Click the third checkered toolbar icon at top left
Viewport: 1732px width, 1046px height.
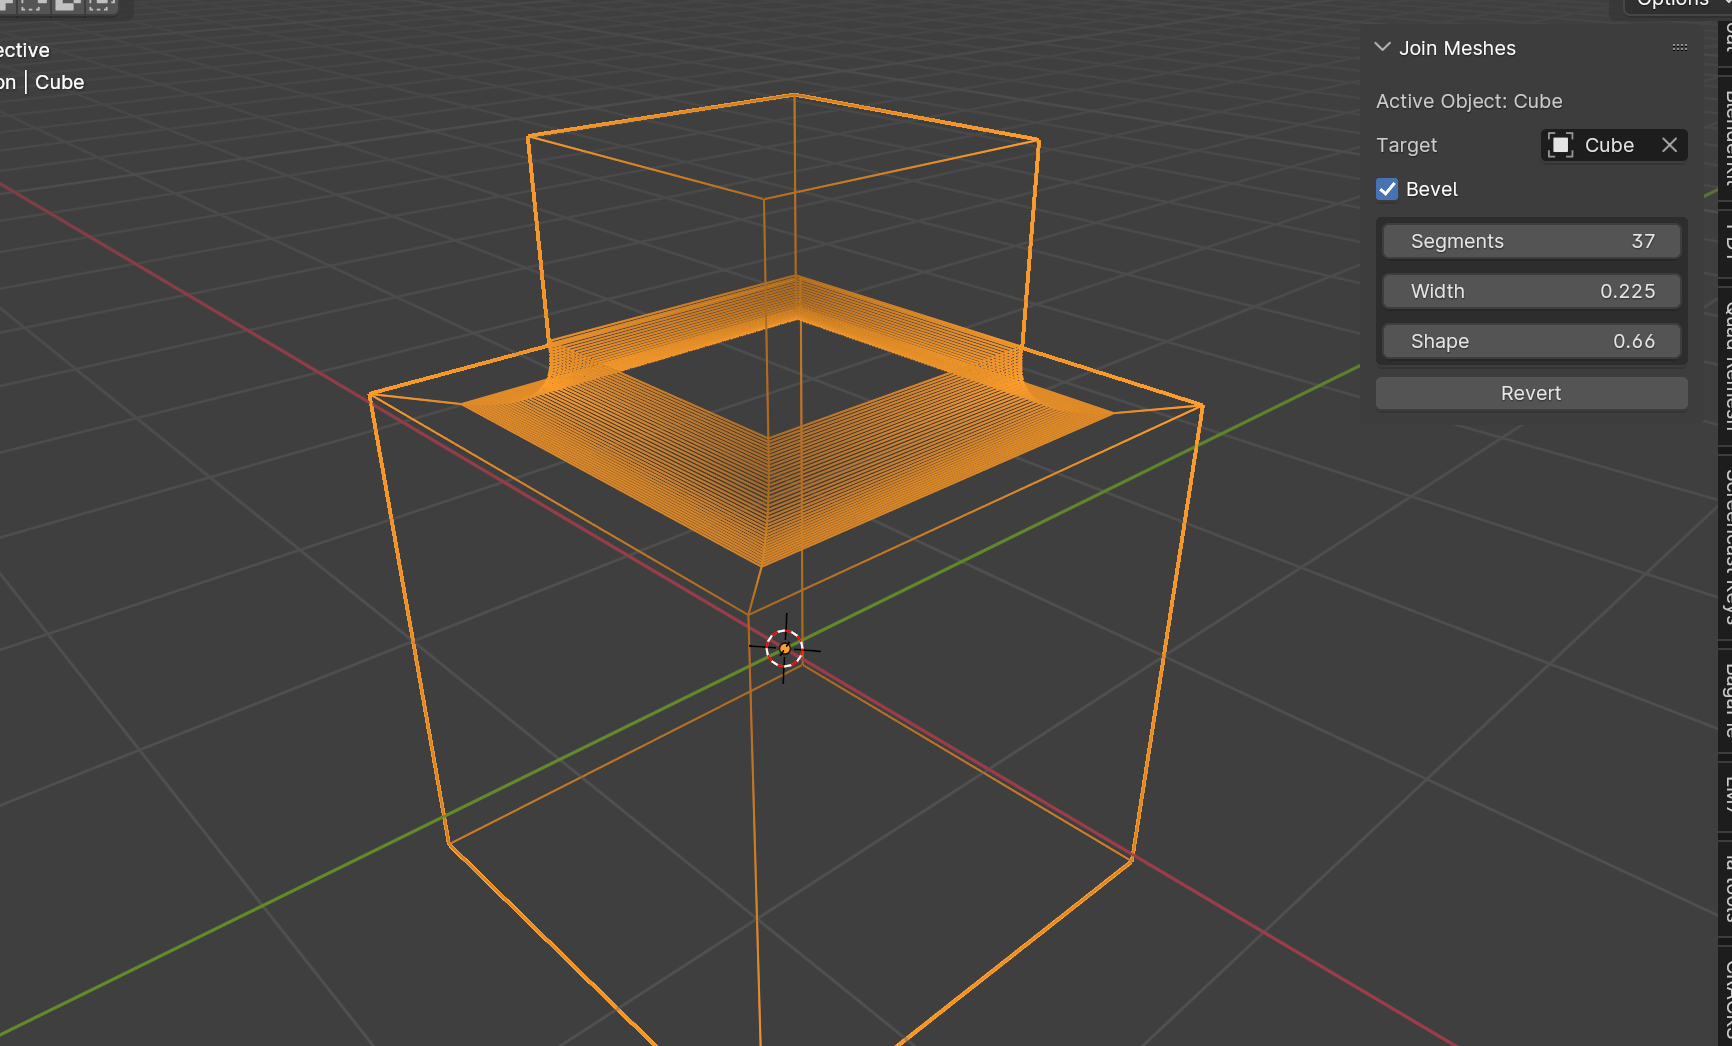point(67,7)
